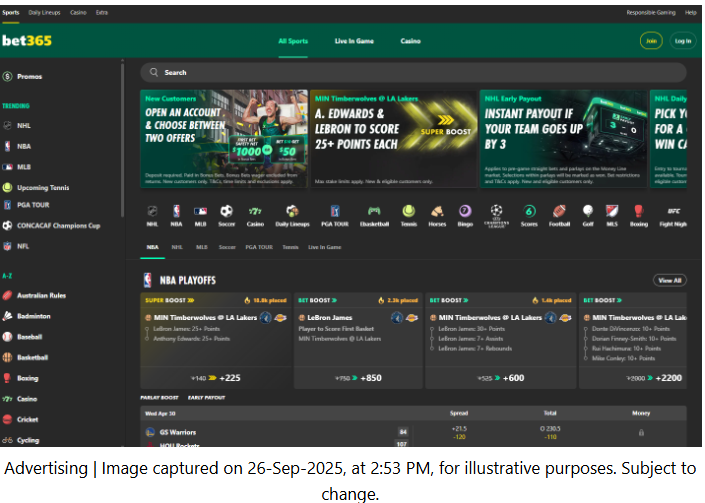Open the Edwards & LeBron Super Boost banner
Image resolution: width=705 pixels, height=503 pixels.
pos(393,138)
